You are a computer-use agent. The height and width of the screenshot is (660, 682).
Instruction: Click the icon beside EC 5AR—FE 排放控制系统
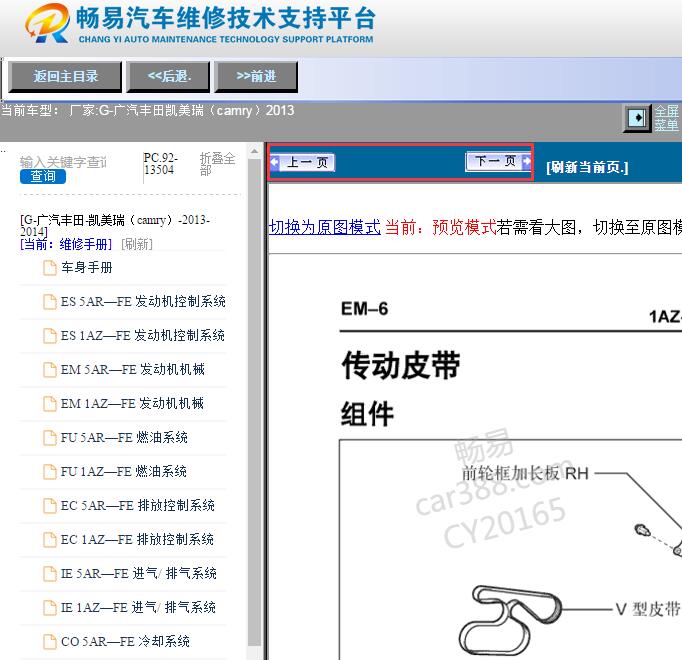point(50,505)
